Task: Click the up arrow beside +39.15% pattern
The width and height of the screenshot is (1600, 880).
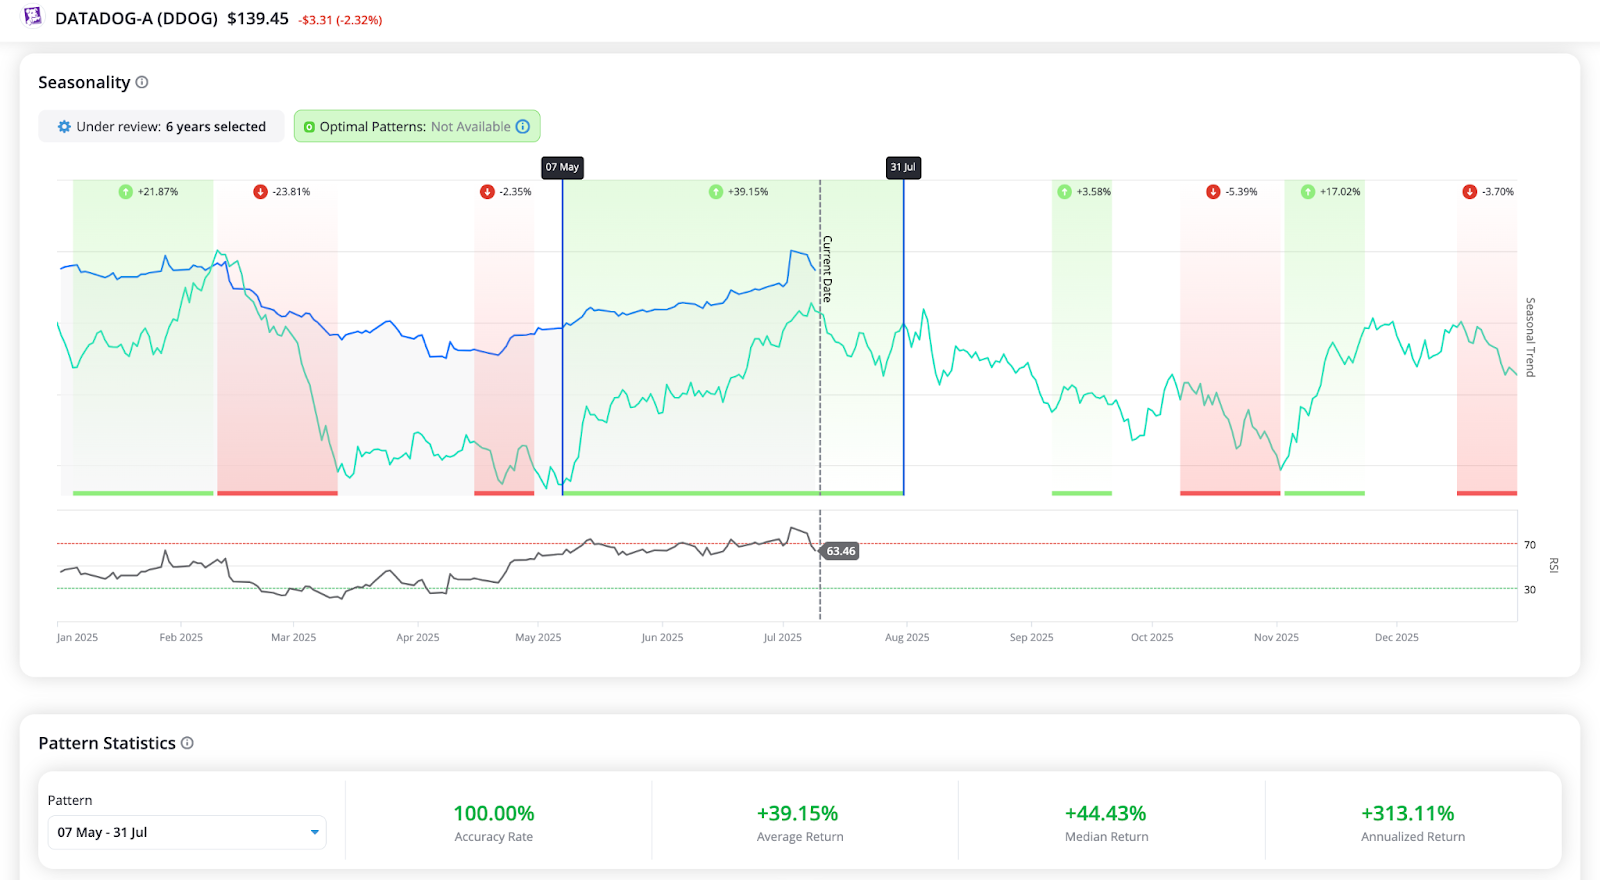Action: point(716,192)
